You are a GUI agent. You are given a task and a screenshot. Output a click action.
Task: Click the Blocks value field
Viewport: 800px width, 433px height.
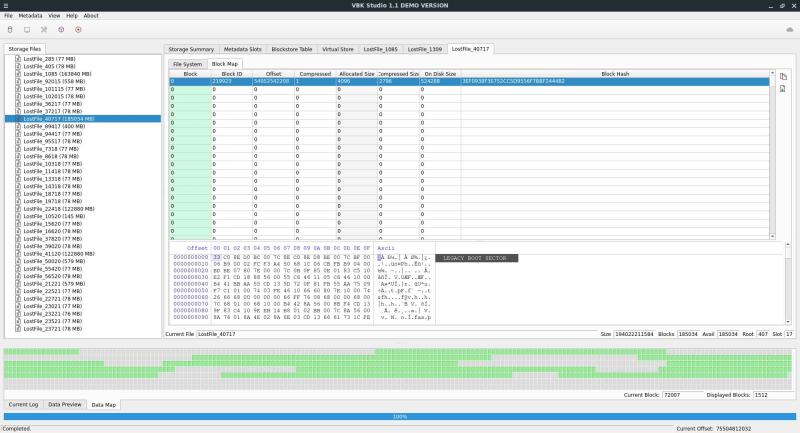pyautogui.click(x=688, y=334)
